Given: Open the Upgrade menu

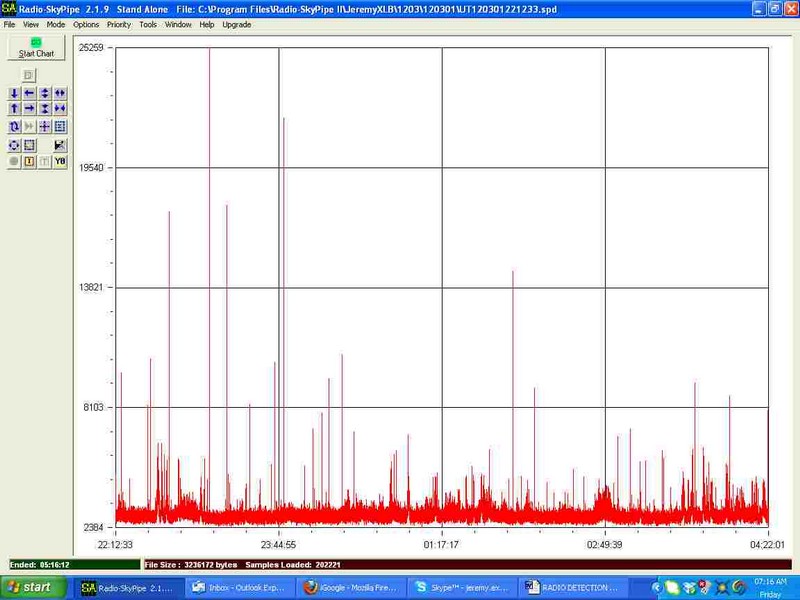Looking at the screenshot, I should [x=237, y=24].
